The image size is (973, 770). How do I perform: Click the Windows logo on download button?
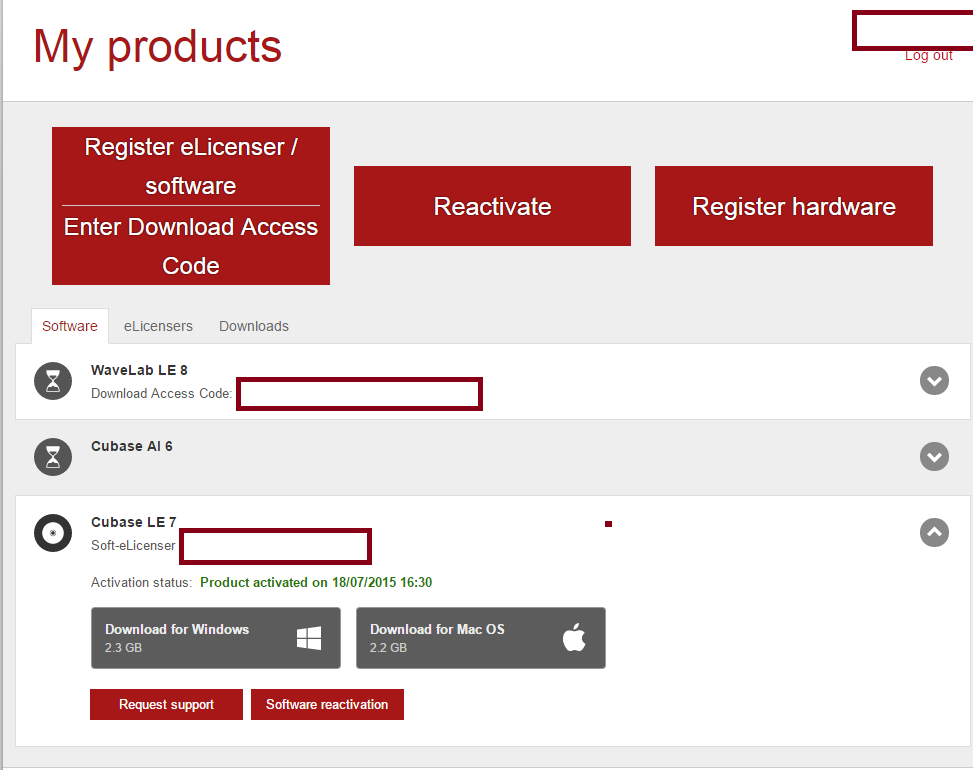pyautogui.click(x=309, y=638)
